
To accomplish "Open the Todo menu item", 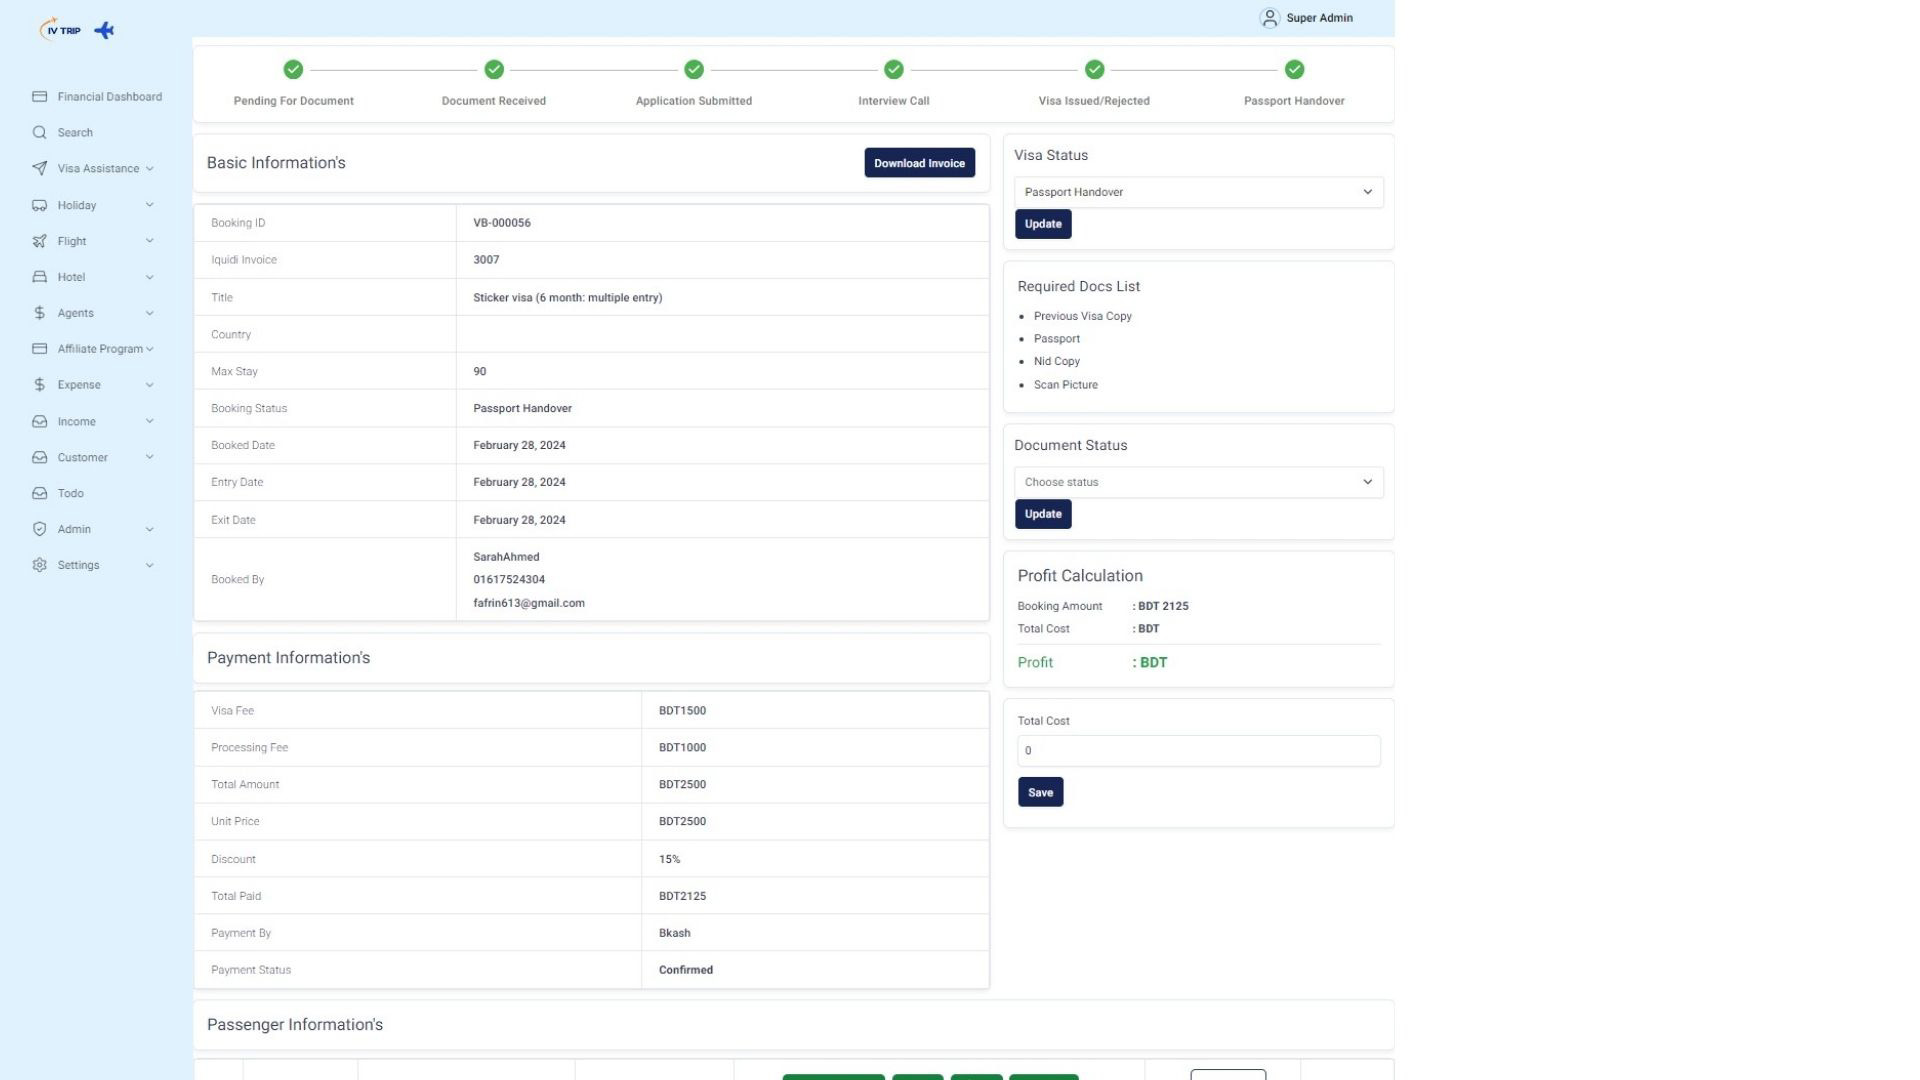I will click(x=70, y=493).
